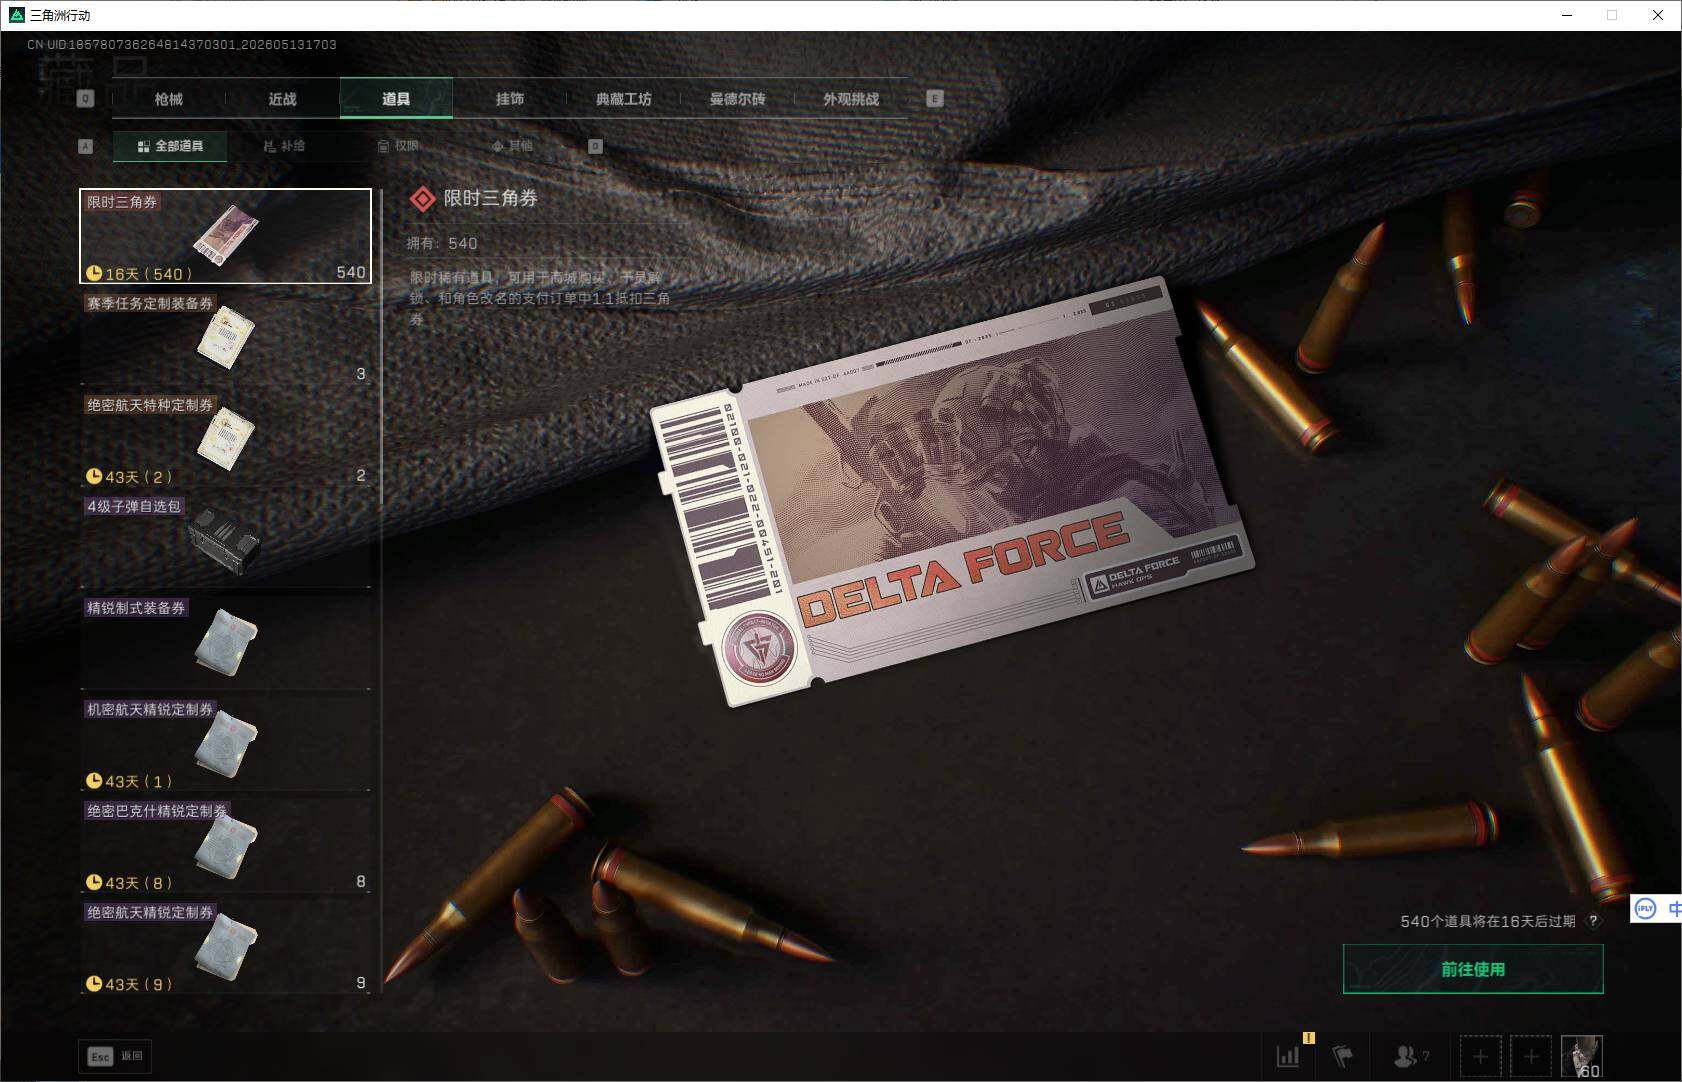The height and width of the screenshot is (1082, 1682).
Task: Open the flags icon in bottom bar
Action: tap(1343, 1056)
